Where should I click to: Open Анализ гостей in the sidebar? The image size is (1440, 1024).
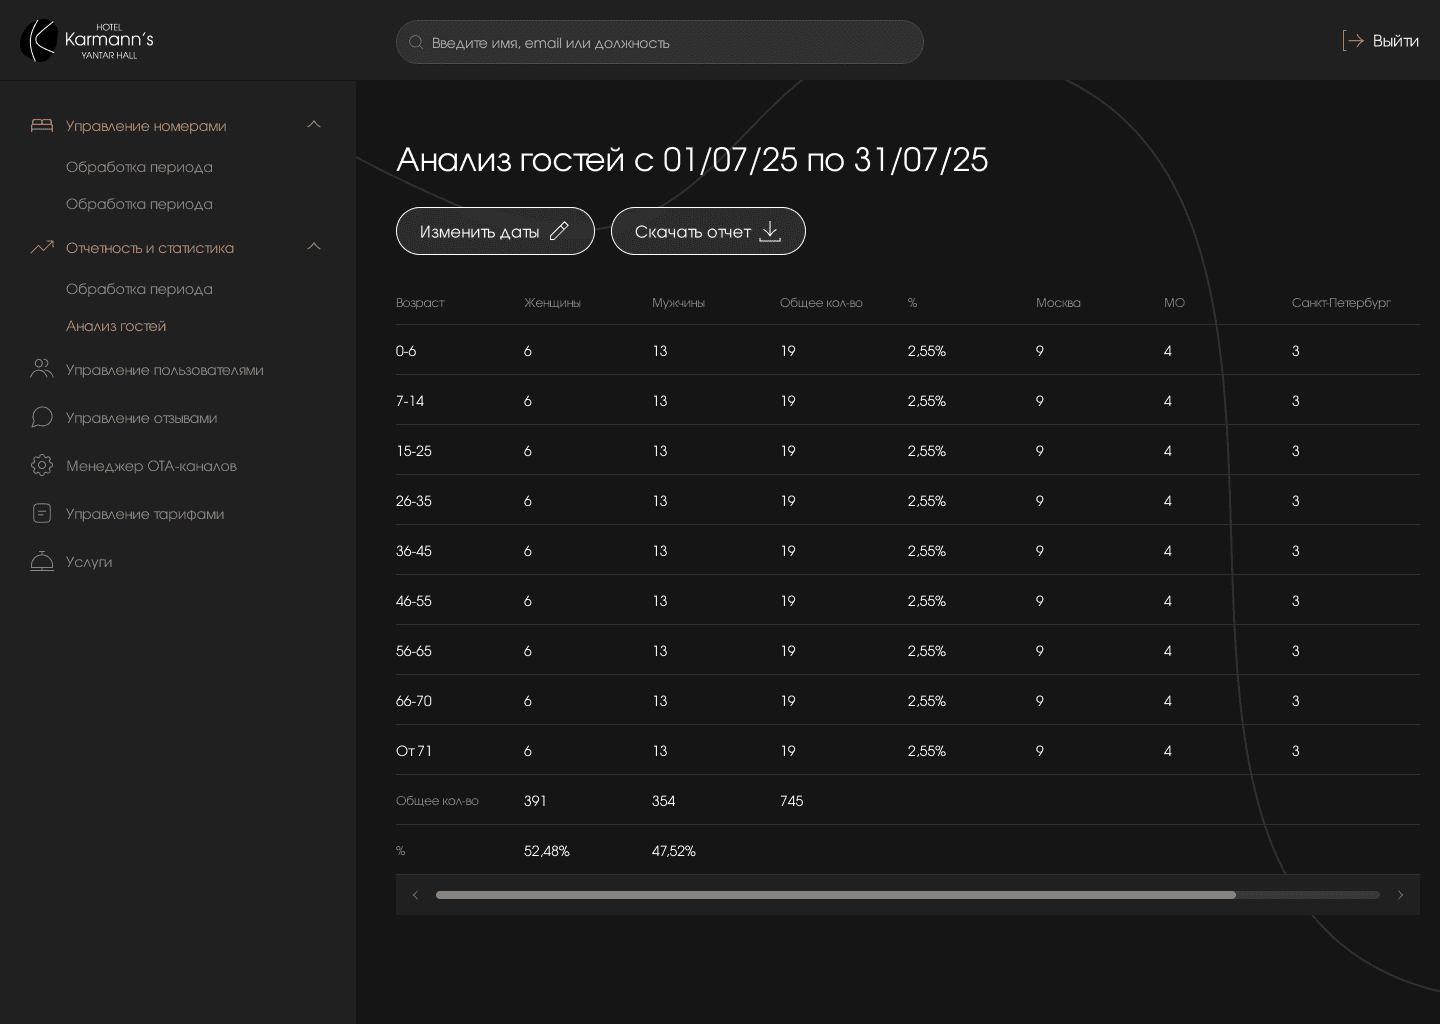click(116, 326)
